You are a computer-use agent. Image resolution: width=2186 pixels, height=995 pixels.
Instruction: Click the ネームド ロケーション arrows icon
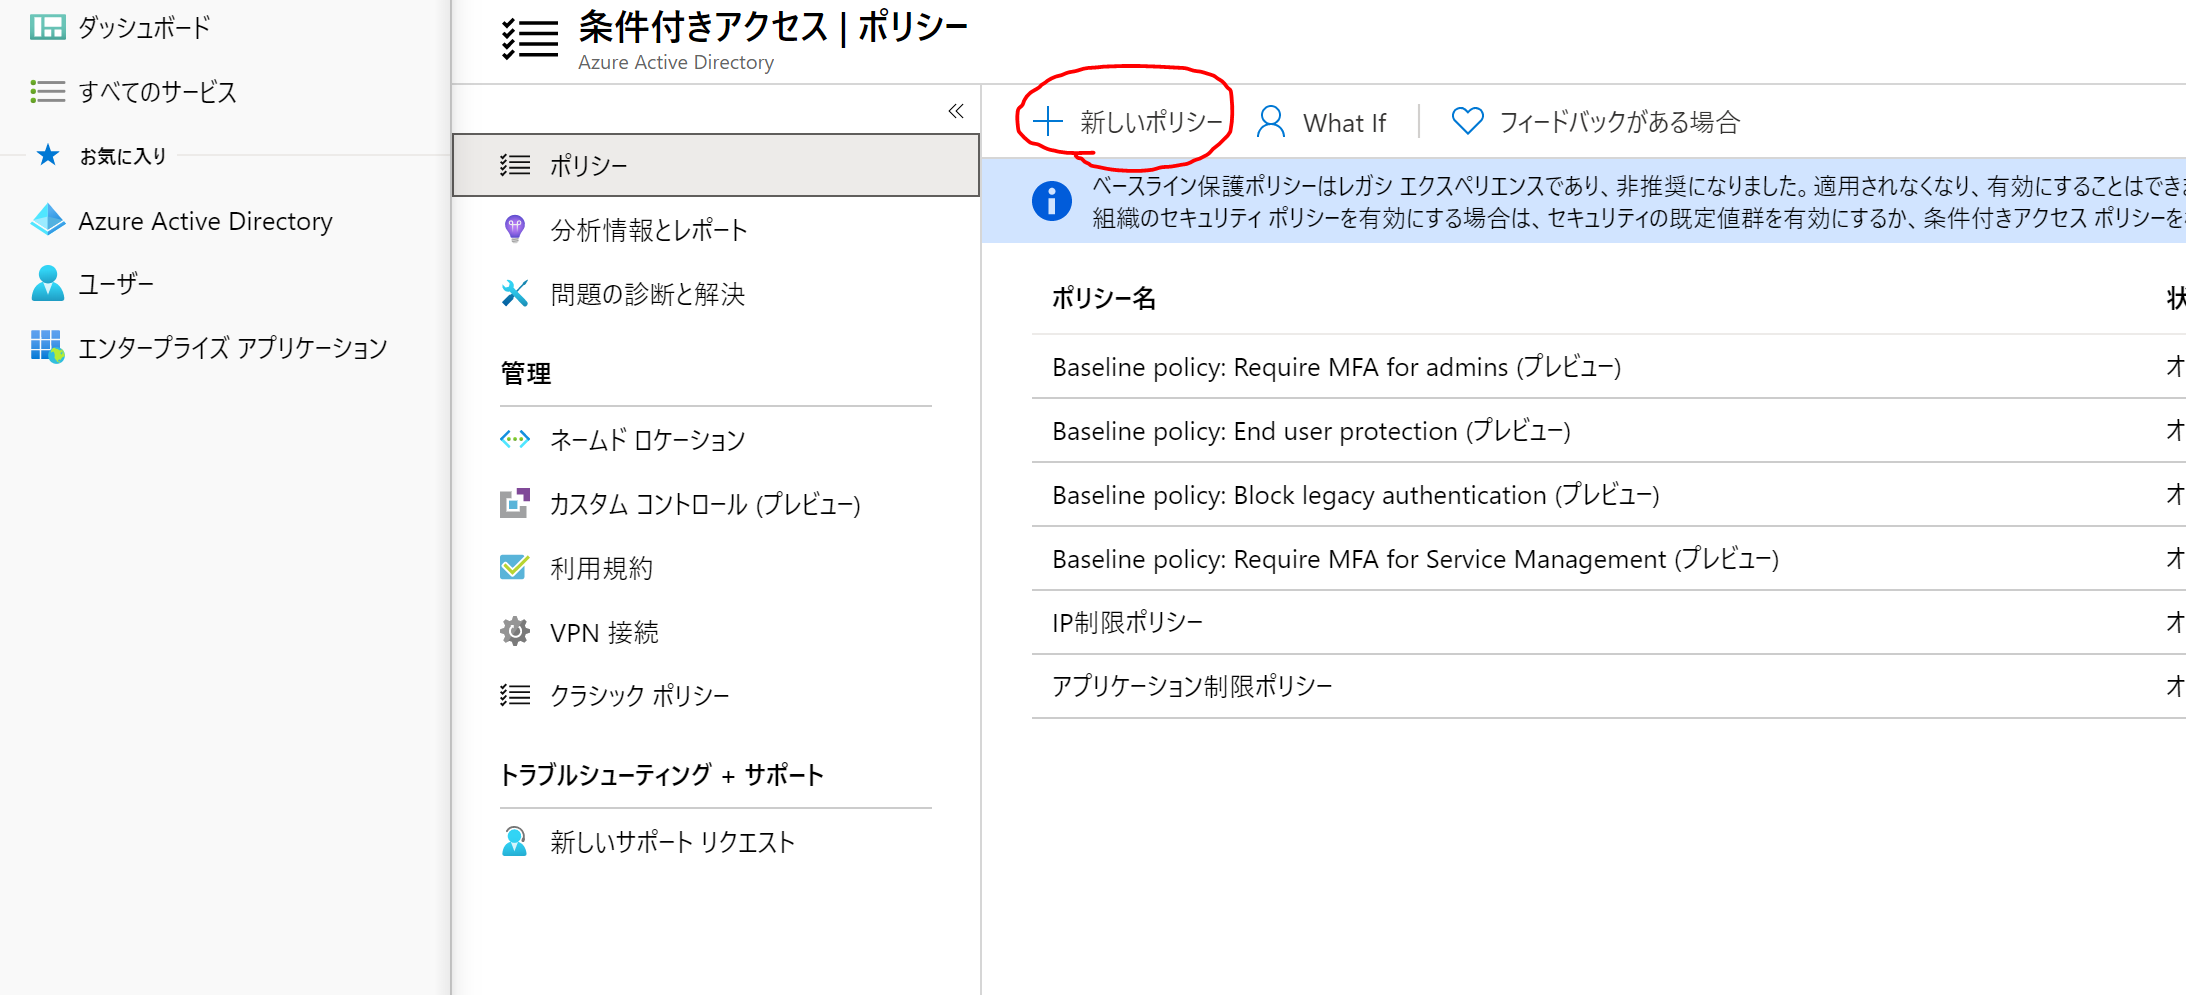tap(515, 439)
